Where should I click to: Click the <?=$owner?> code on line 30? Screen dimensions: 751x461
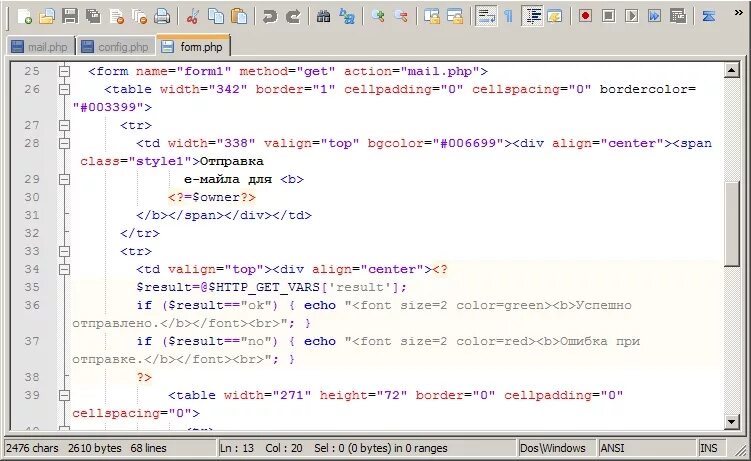pyautogui.click(x=212, y=197)
